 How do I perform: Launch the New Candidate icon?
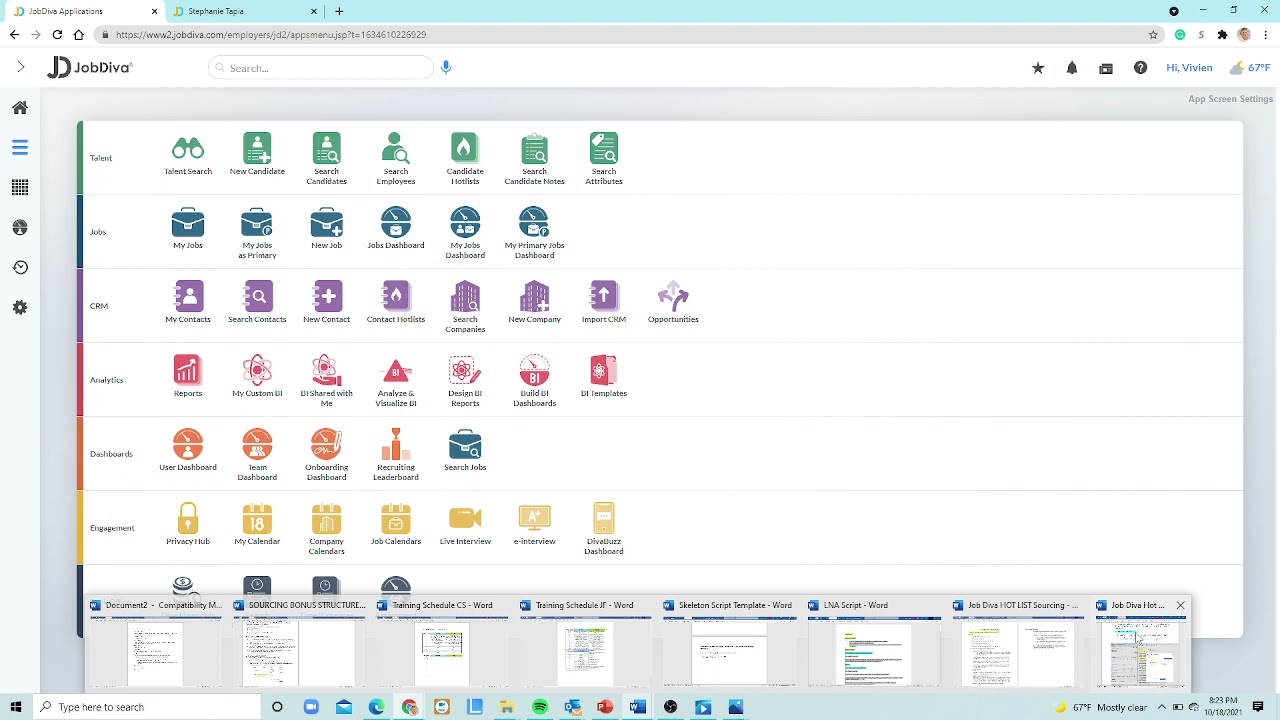pos(257,150)
